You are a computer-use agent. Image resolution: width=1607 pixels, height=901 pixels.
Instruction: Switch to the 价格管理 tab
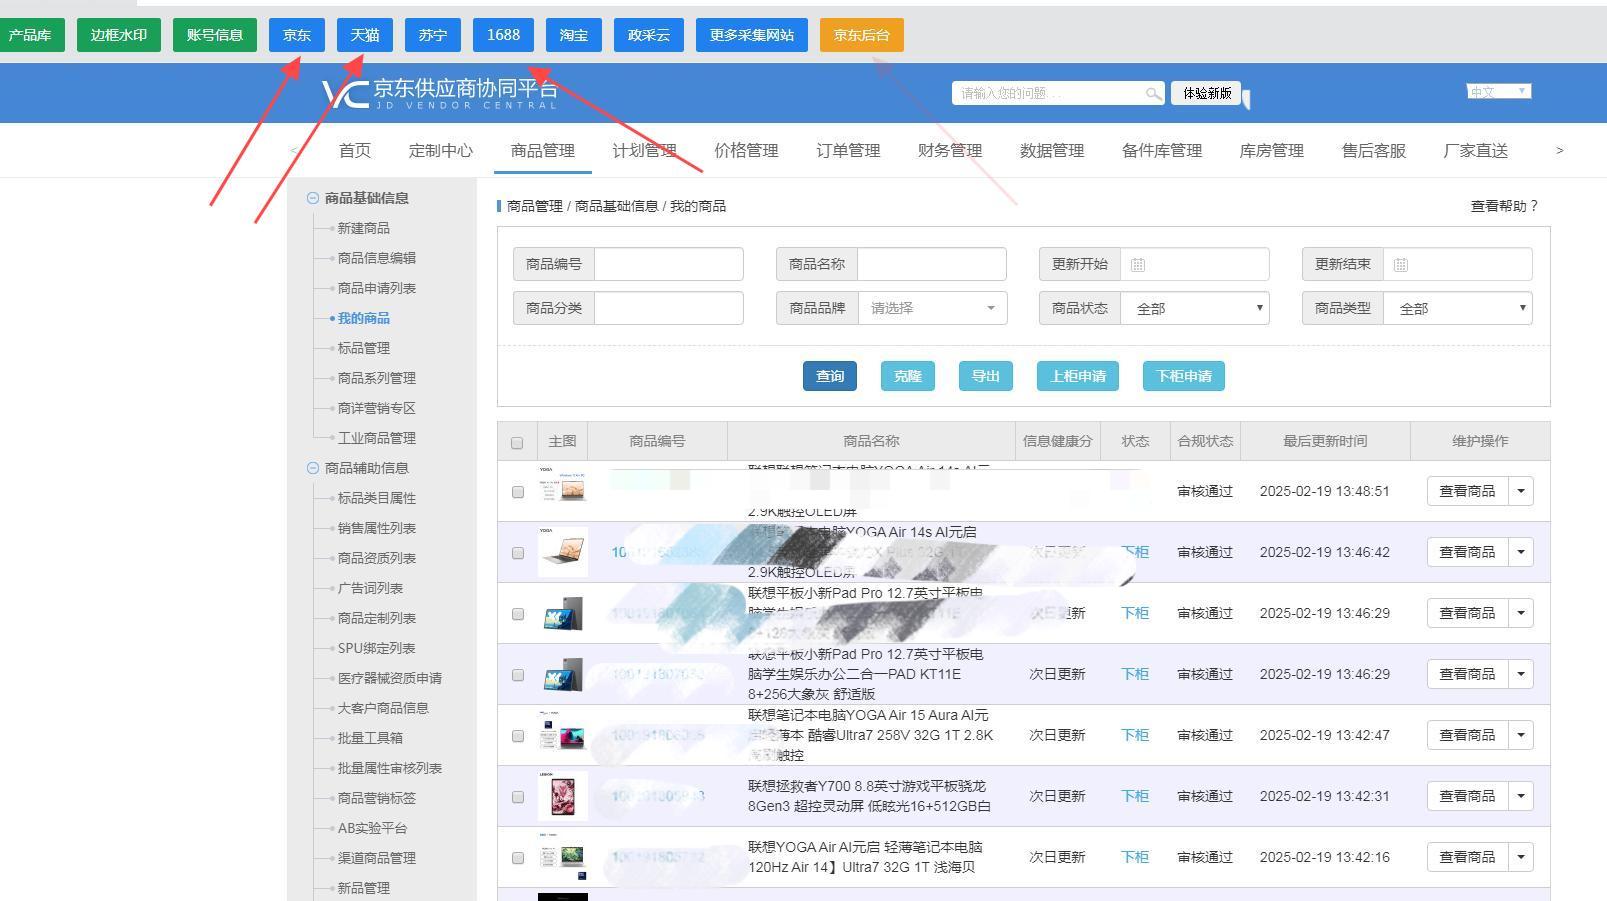tap(746, 151)
